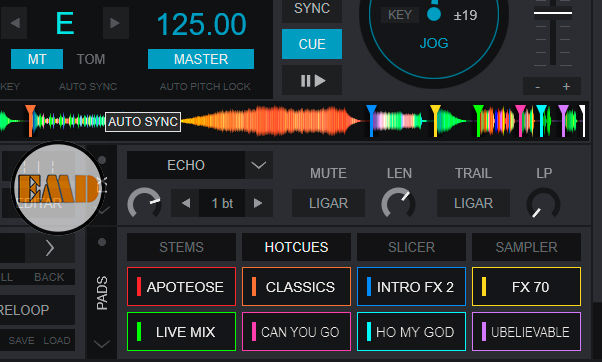Image resolution: width=602 pixels, height=362 pixels.
Task: Decrease beat length with left arrow
Action: 186,203
